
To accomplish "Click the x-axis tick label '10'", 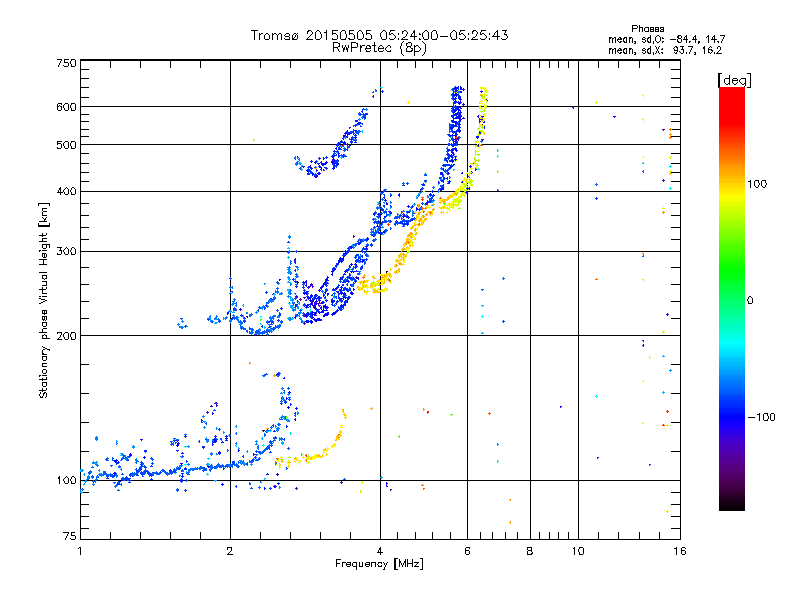I will click(578, 551).
